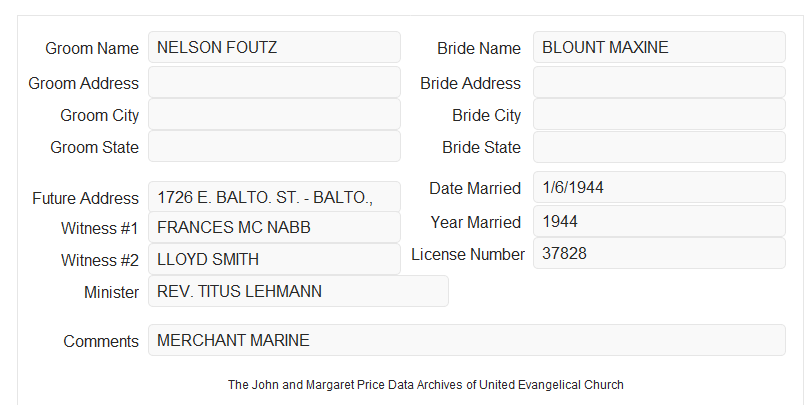Screen dimensions: 805x405
Task: Click the Comments field MERCHANT MARINE
Action: coord(467,340)
